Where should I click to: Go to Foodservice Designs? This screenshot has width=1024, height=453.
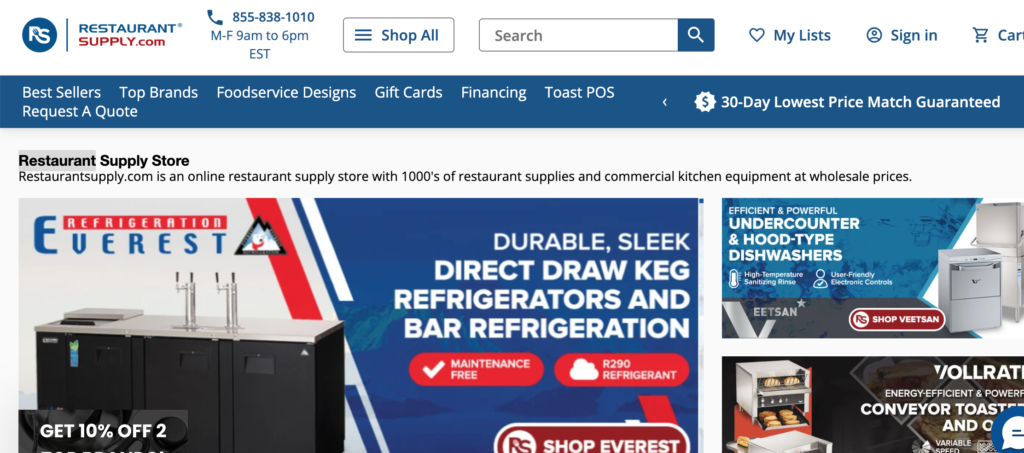(286, 93)
